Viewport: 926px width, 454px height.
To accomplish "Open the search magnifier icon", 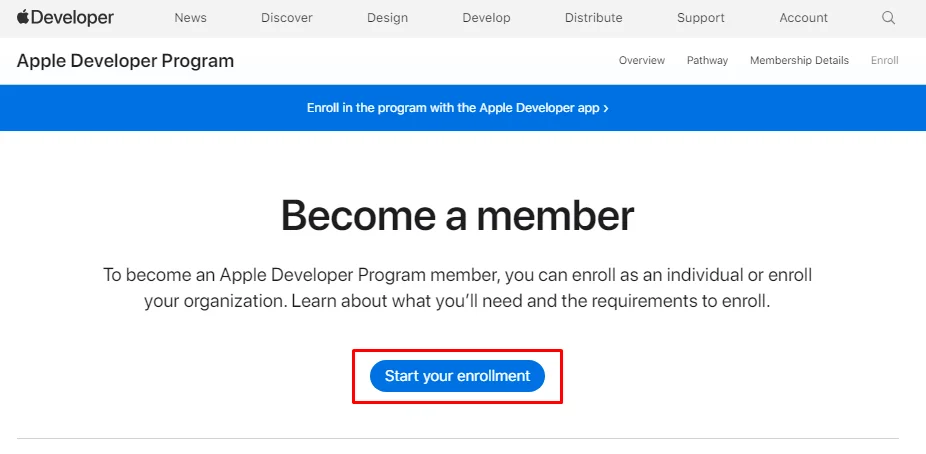I will tap(888, 18).
